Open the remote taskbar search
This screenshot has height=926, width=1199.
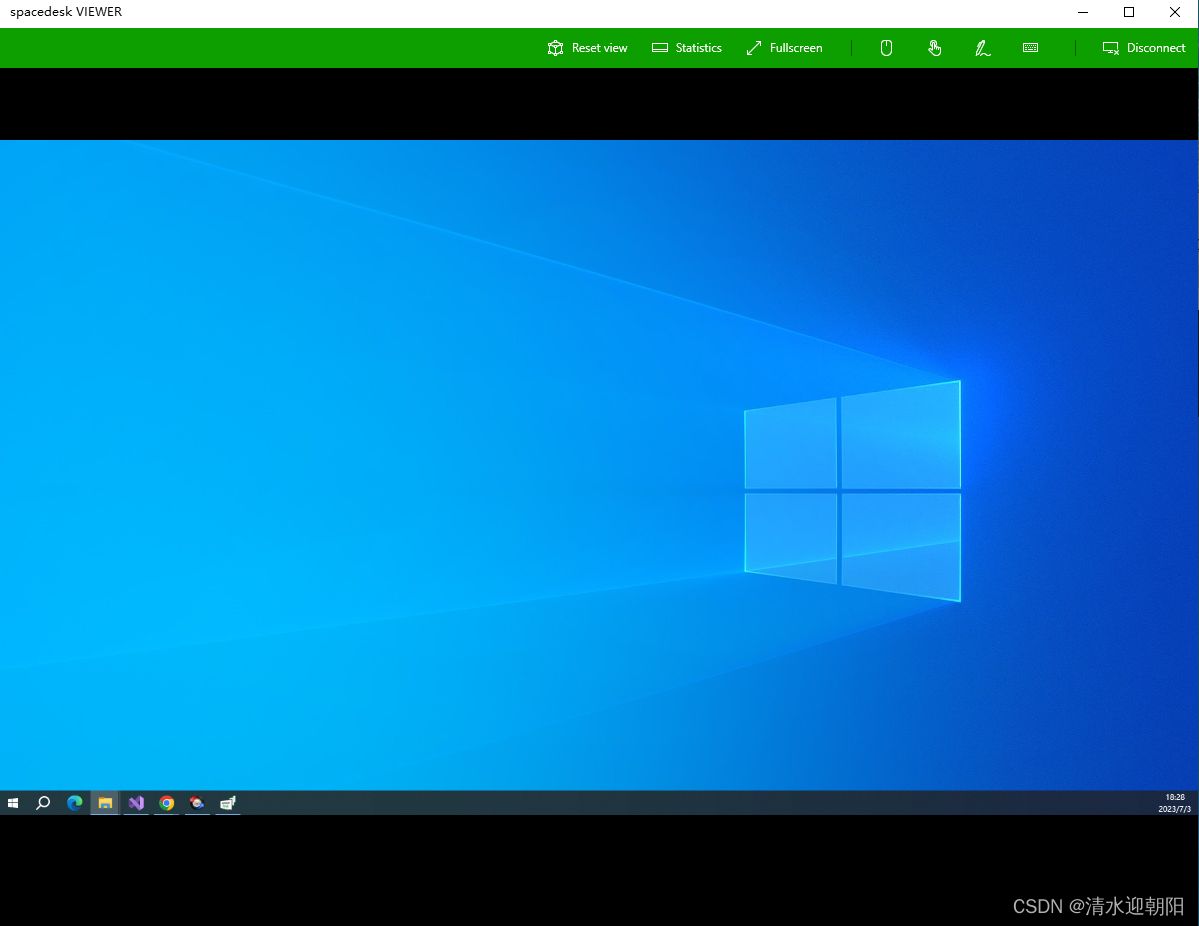tap(44, 802)
